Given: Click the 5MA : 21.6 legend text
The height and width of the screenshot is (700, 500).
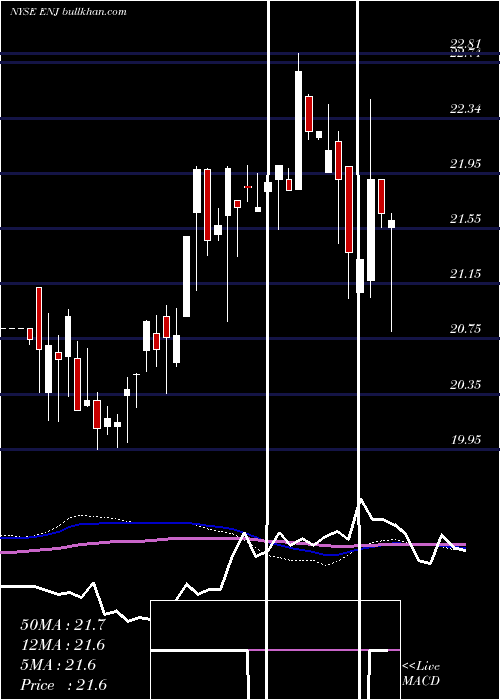Looking at the screenshot, I should pos(58,665).
